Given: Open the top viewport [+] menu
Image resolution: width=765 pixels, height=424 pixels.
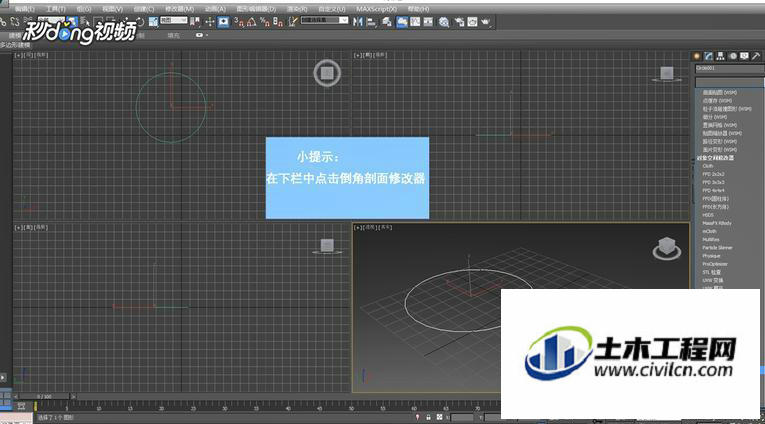Looking at the screenshot, I should (x=18, y=55).
